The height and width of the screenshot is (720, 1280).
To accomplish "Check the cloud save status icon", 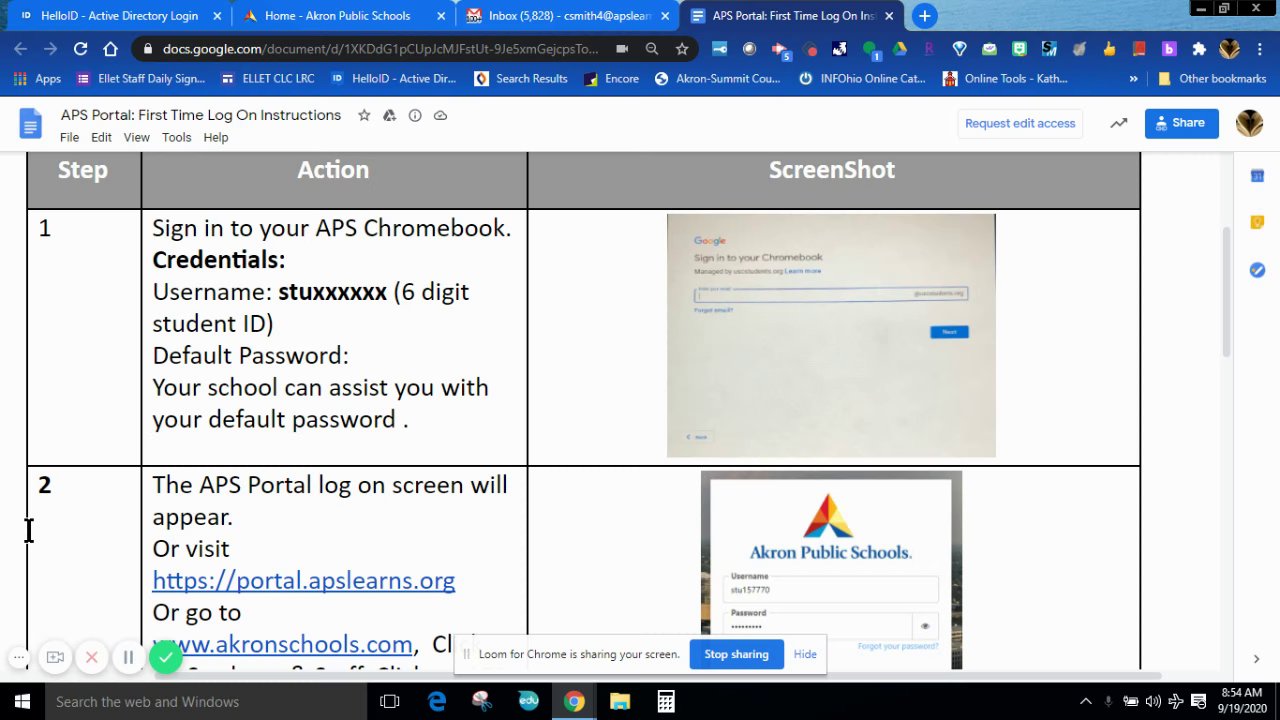I will (x=440, y=115).
